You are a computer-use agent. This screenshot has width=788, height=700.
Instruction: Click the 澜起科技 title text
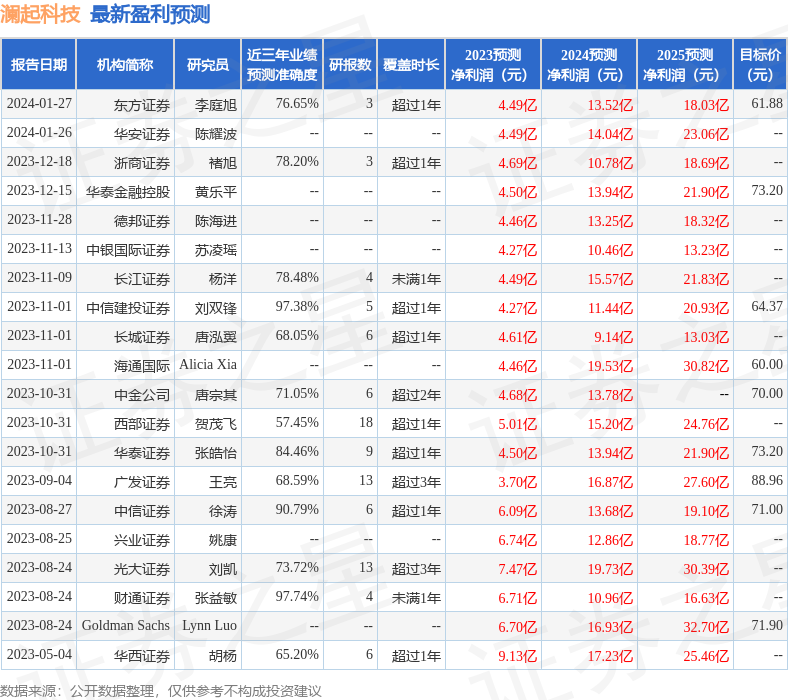tap(40, 14)
